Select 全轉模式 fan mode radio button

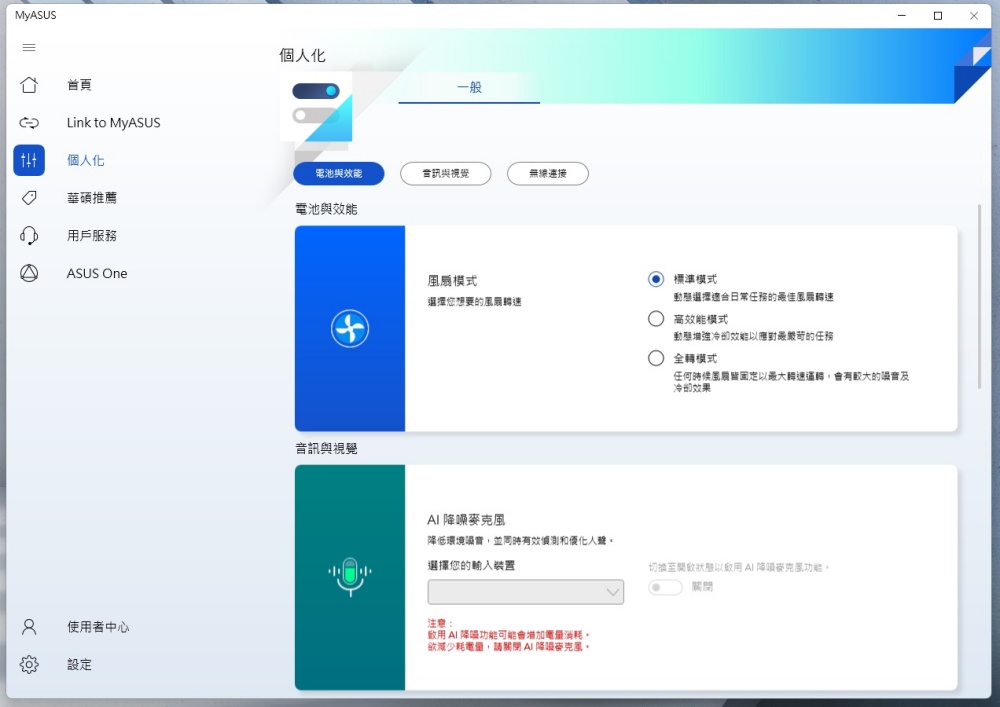656,358
